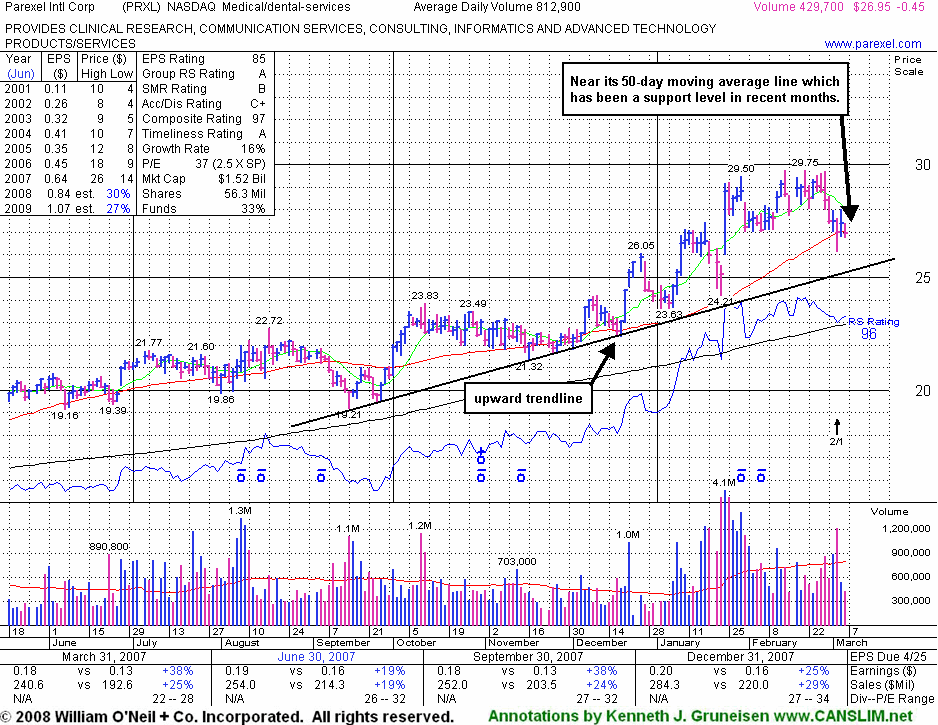Click the June 30, 2007 quarter heading
The height and width of the screenshot is (725, 938).
click(x=316, y=656)
